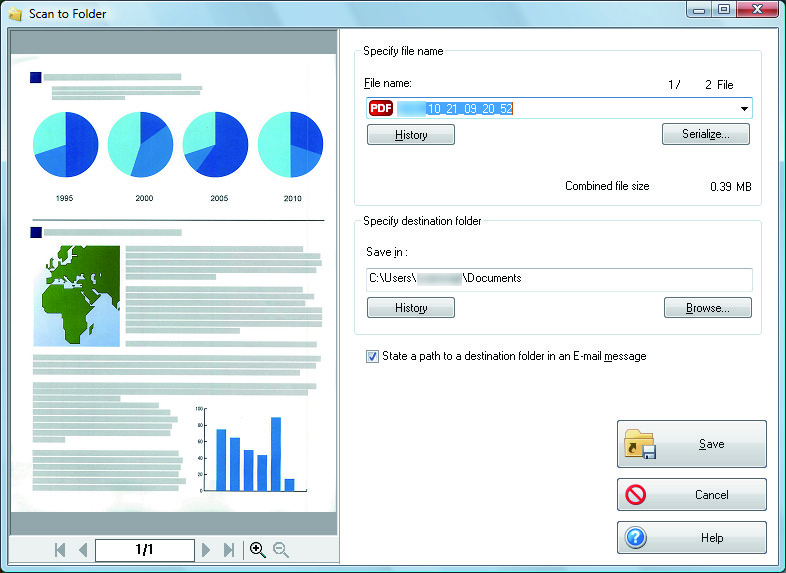Uncheck state path in E-mail message option

pos(372,356)
